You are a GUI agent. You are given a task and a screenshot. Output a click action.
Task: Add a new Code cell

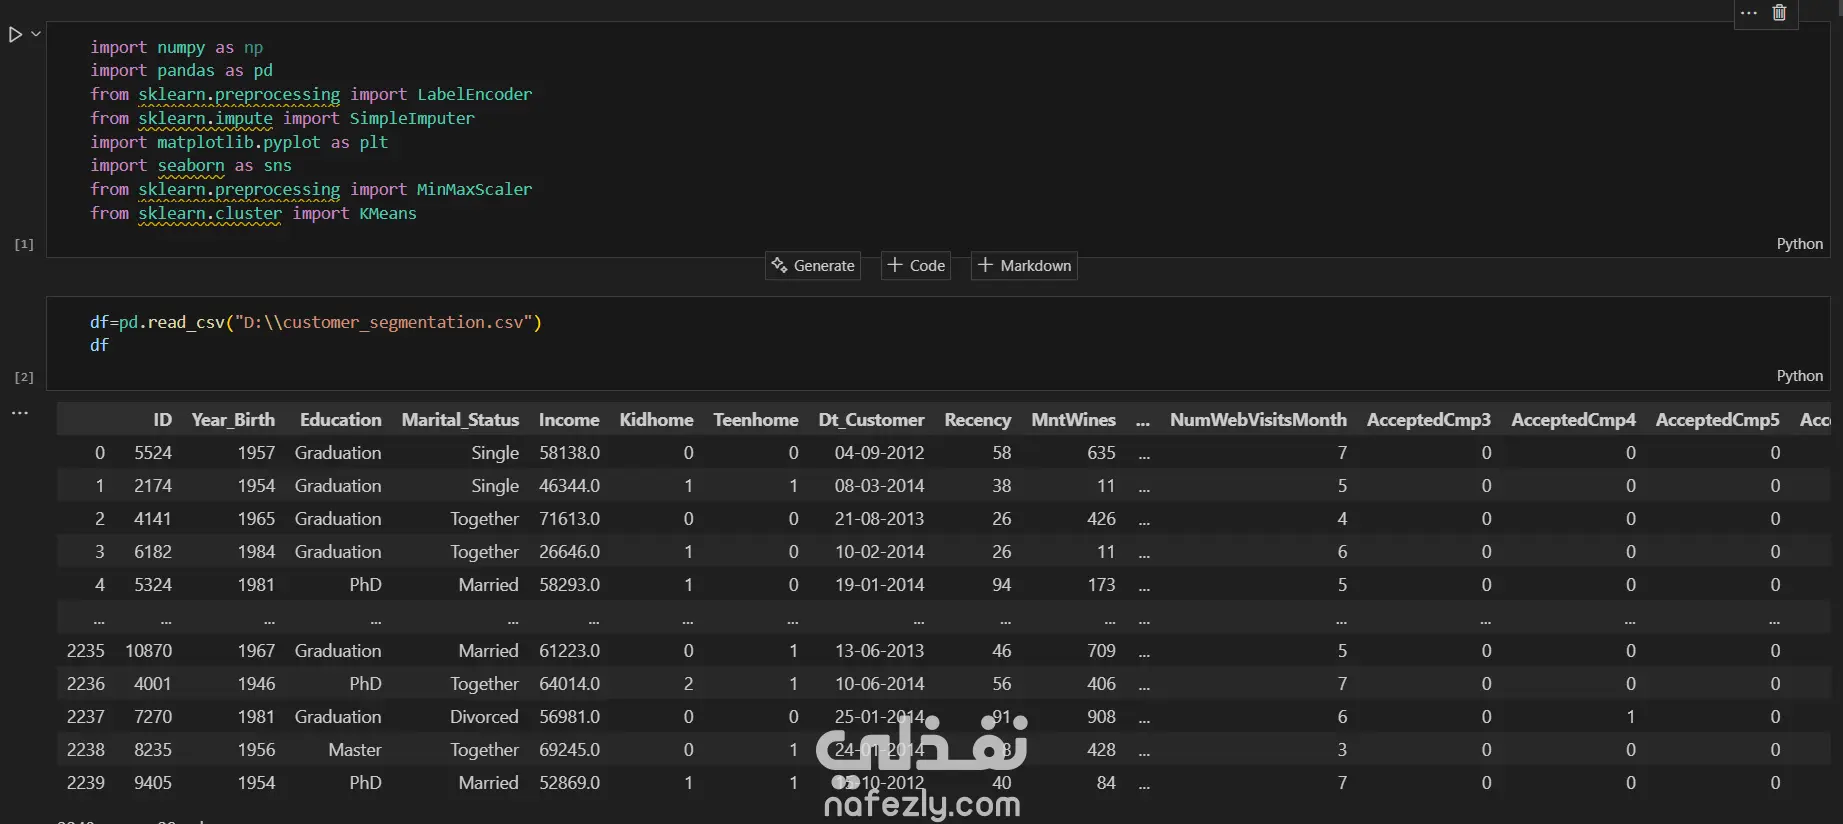tap(916, 266)
